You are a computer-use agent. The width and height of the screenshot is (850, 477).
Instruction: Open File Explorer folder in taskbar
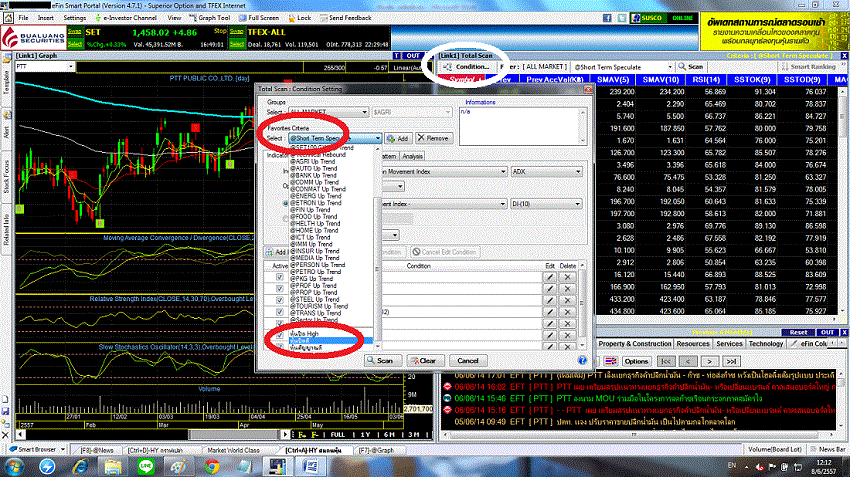tap(113, 467)
